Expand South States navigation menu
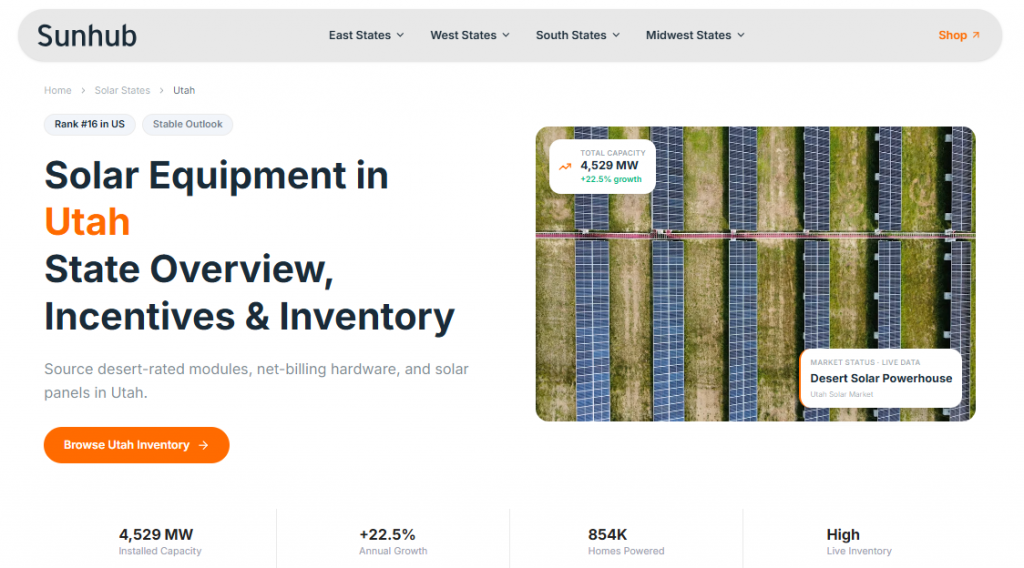The height and width of the screenshot is (568, 1024). 577,35
